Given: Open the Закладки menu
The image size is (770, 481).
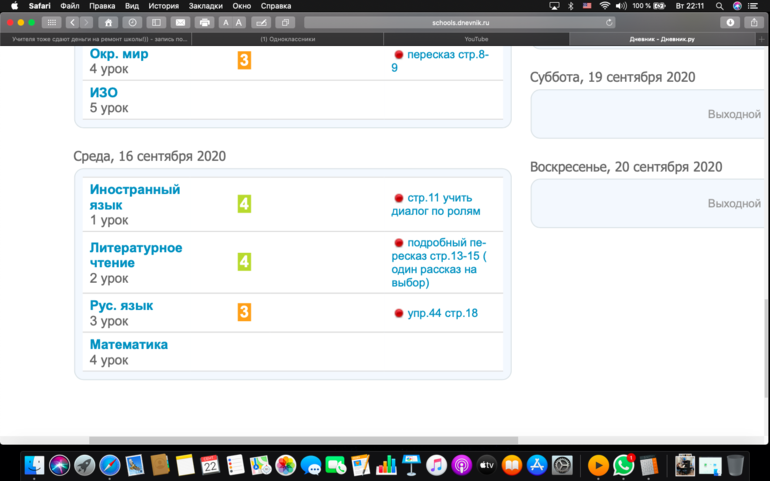Looking at the screenshot, I should coord(206,6).
